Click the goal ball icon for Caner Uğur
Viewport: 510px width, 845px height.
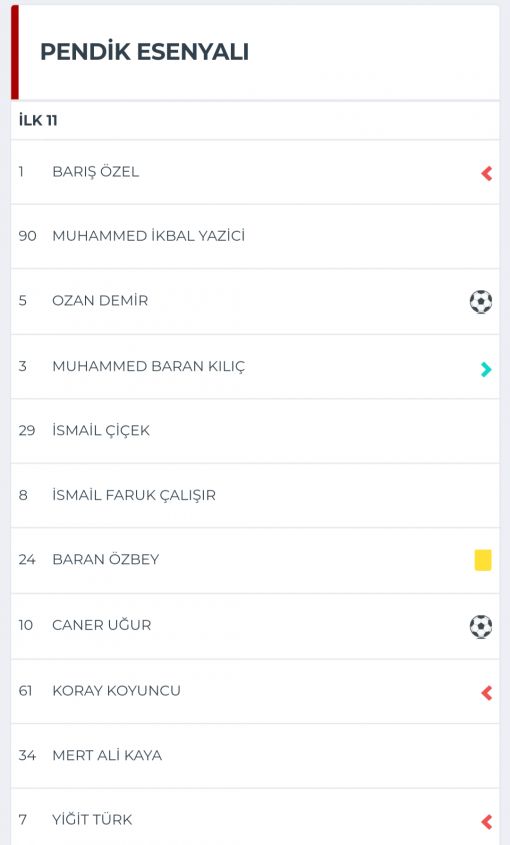(x=481, y=627)
